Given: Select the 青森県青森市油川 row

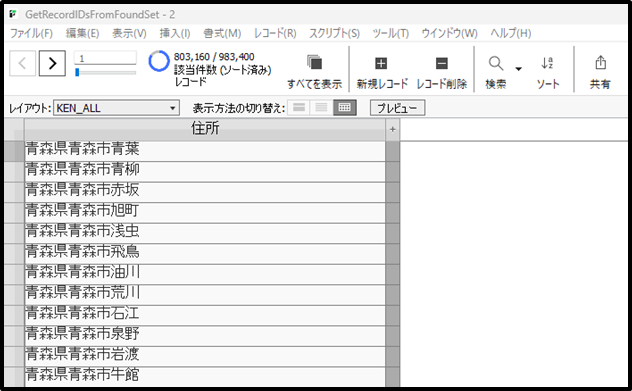Looking at the screenshot, I should (x=205, y=274).
